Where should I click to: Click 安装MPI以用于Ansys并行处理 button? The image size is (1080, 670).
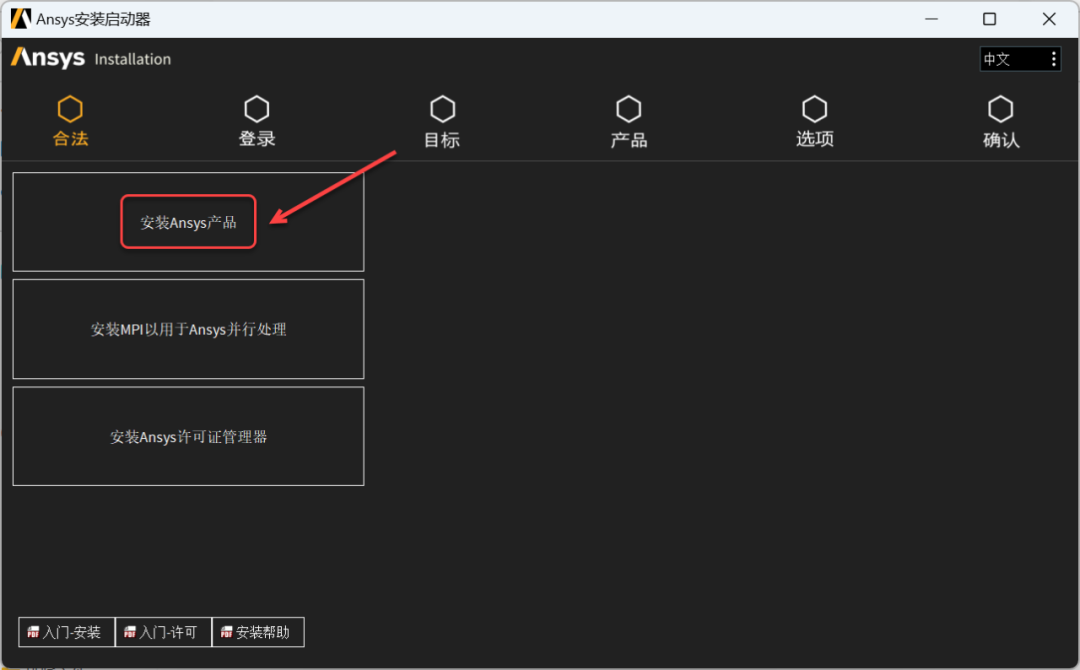tap(188, 329)
